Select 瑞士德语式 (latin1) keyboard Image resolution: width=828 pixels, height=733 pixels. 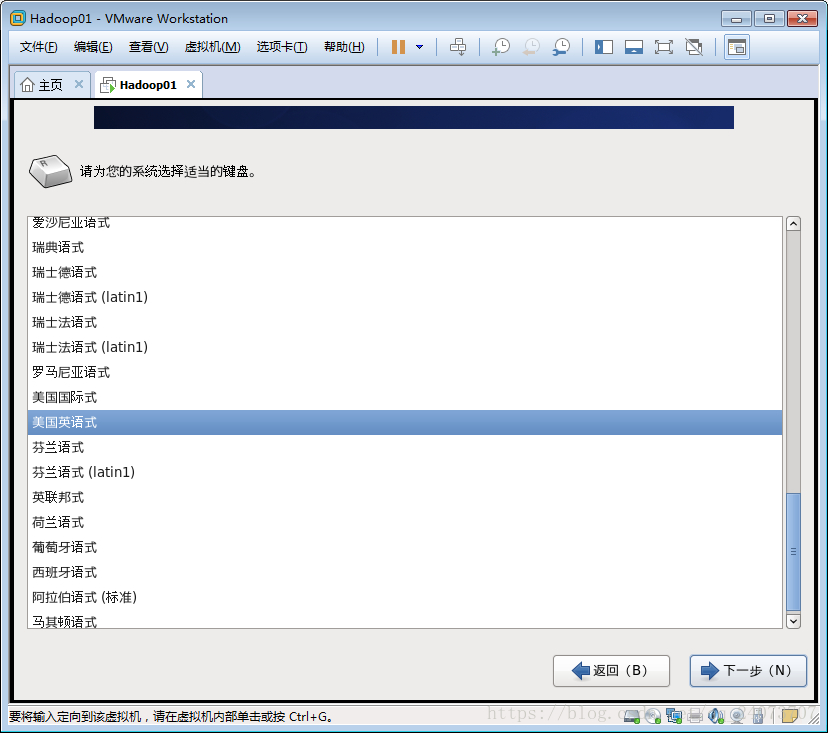click(x=404, y=297)
